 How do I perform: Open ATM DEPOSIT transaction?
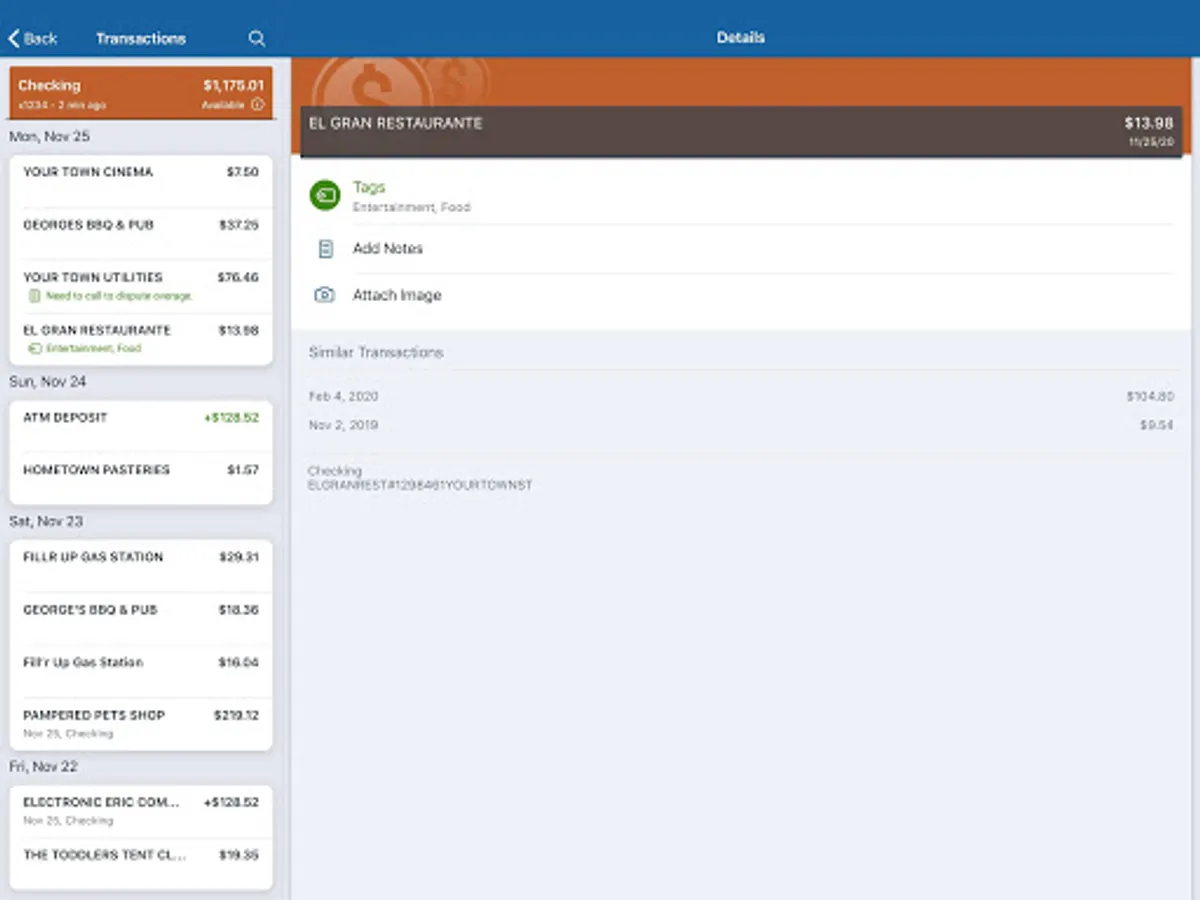[141, 426]
